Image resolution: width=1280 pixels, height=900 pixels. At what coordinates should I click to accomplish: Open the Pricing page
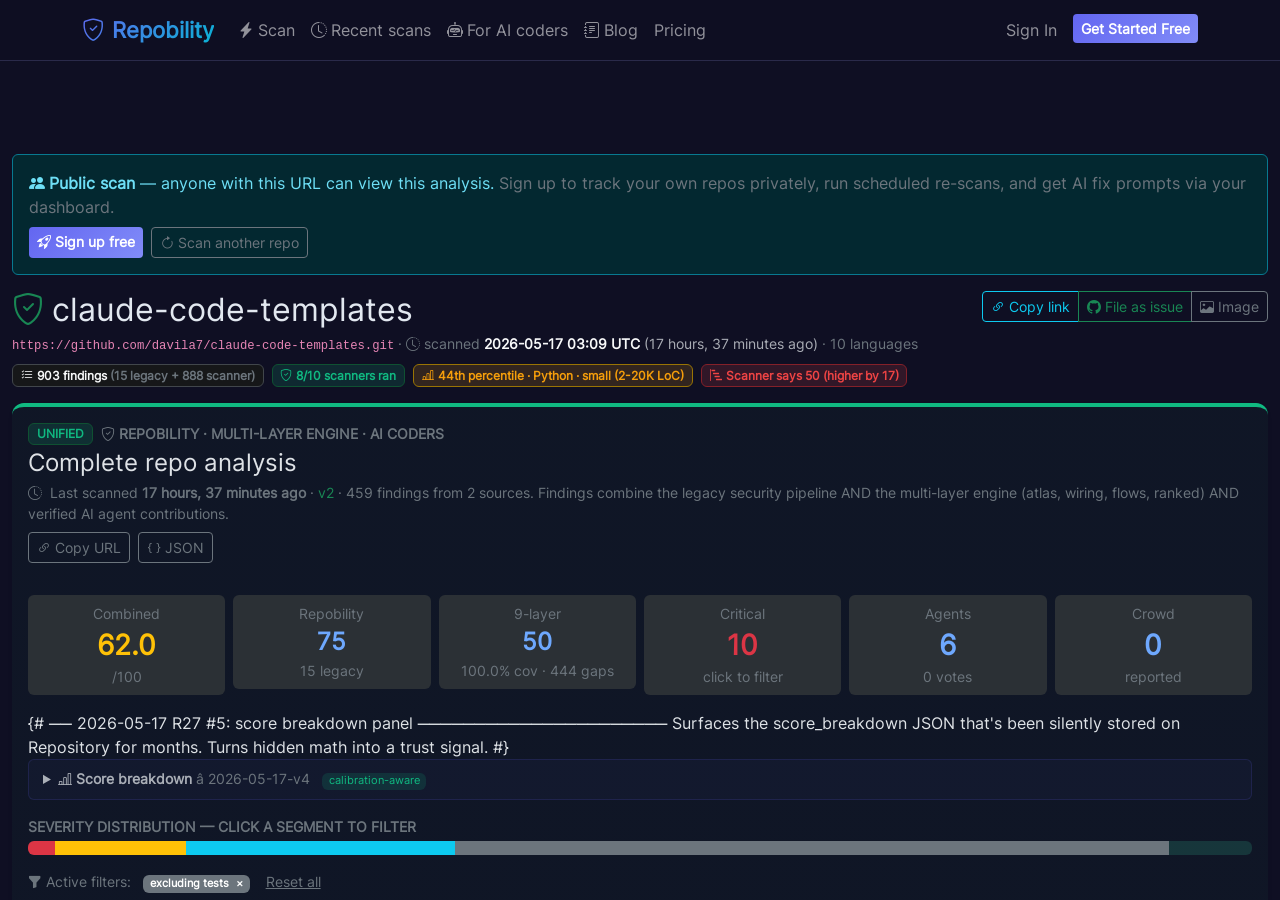[680, 30]
